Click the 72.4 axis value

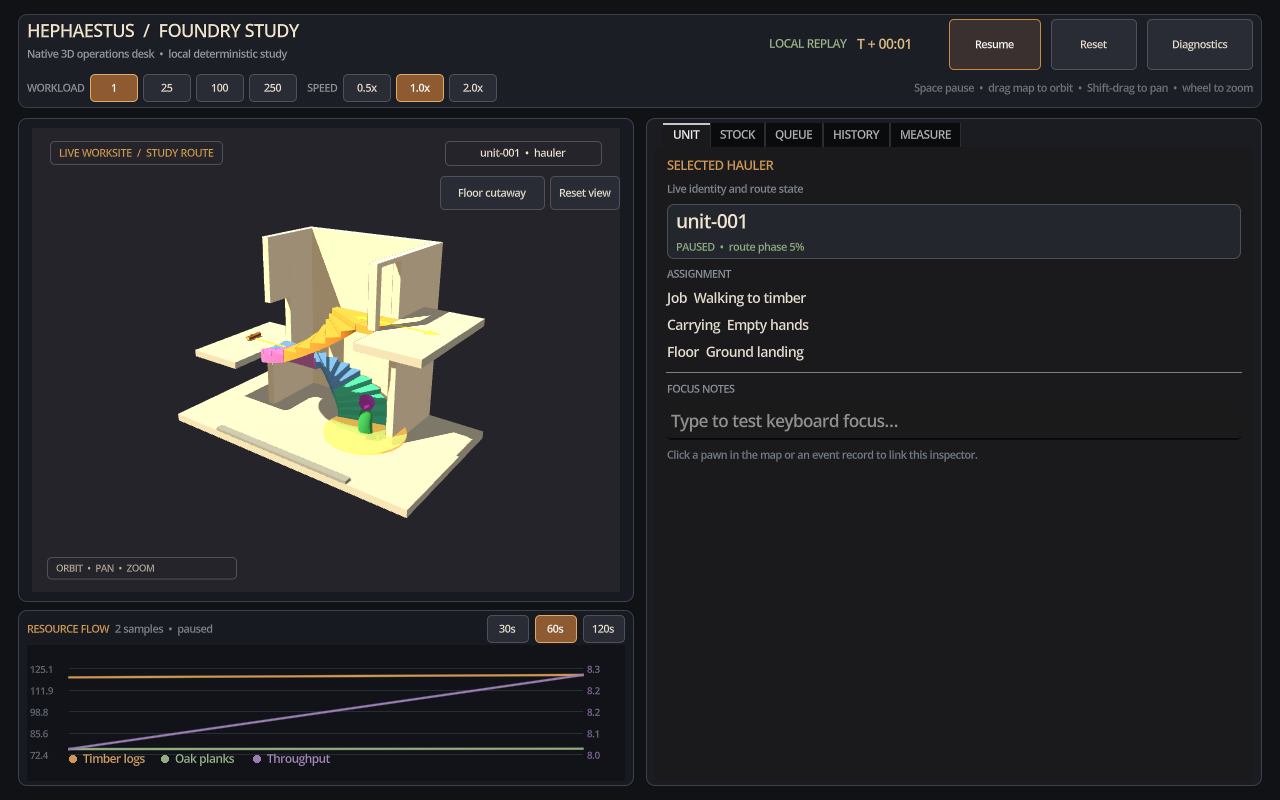41,755
